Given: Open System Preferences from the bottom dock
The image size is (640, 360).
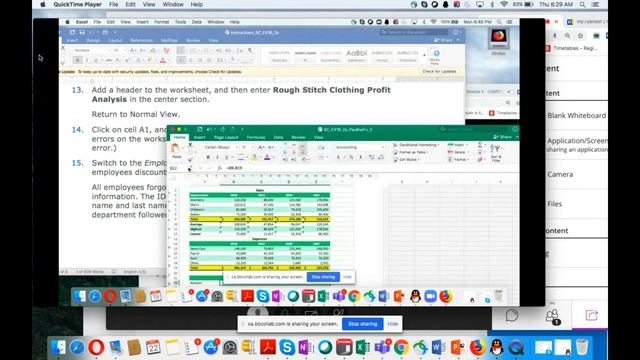Looking at the screenshot, I should 230,347.
